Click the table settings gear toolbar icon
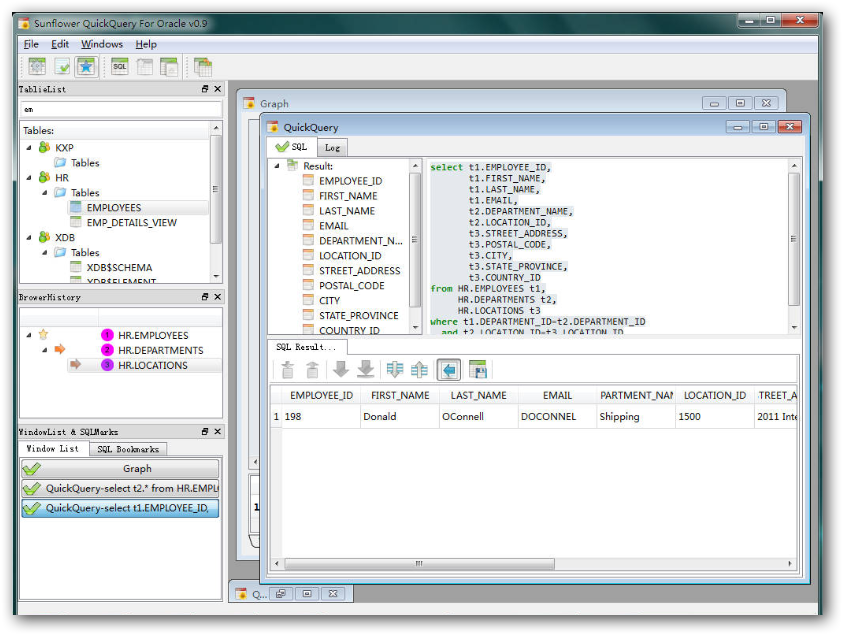 (37, 67)
